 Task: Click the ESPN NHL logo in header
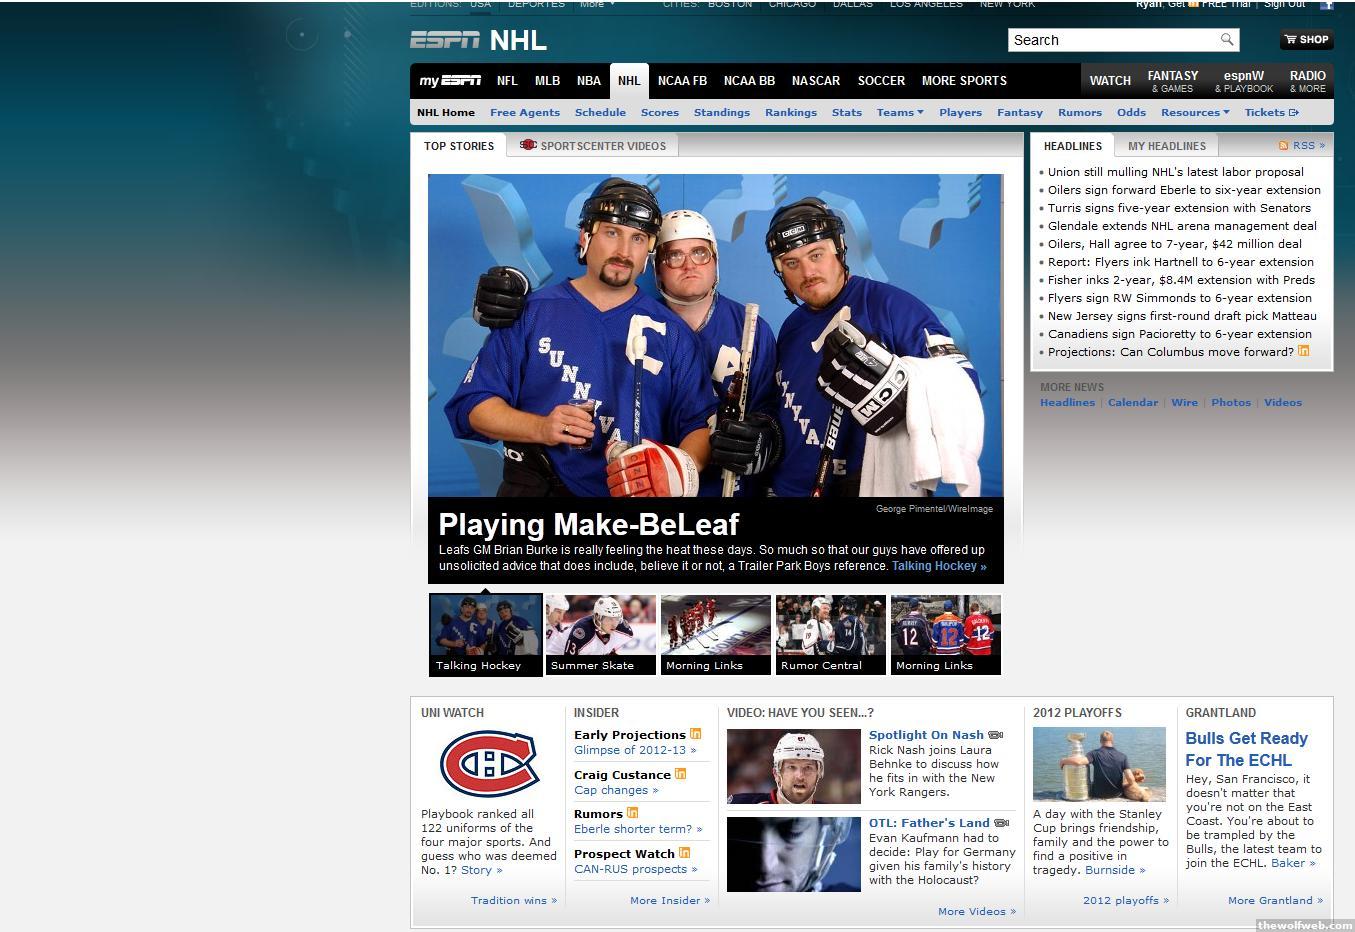pyautogui.click(x=478, y=40)
